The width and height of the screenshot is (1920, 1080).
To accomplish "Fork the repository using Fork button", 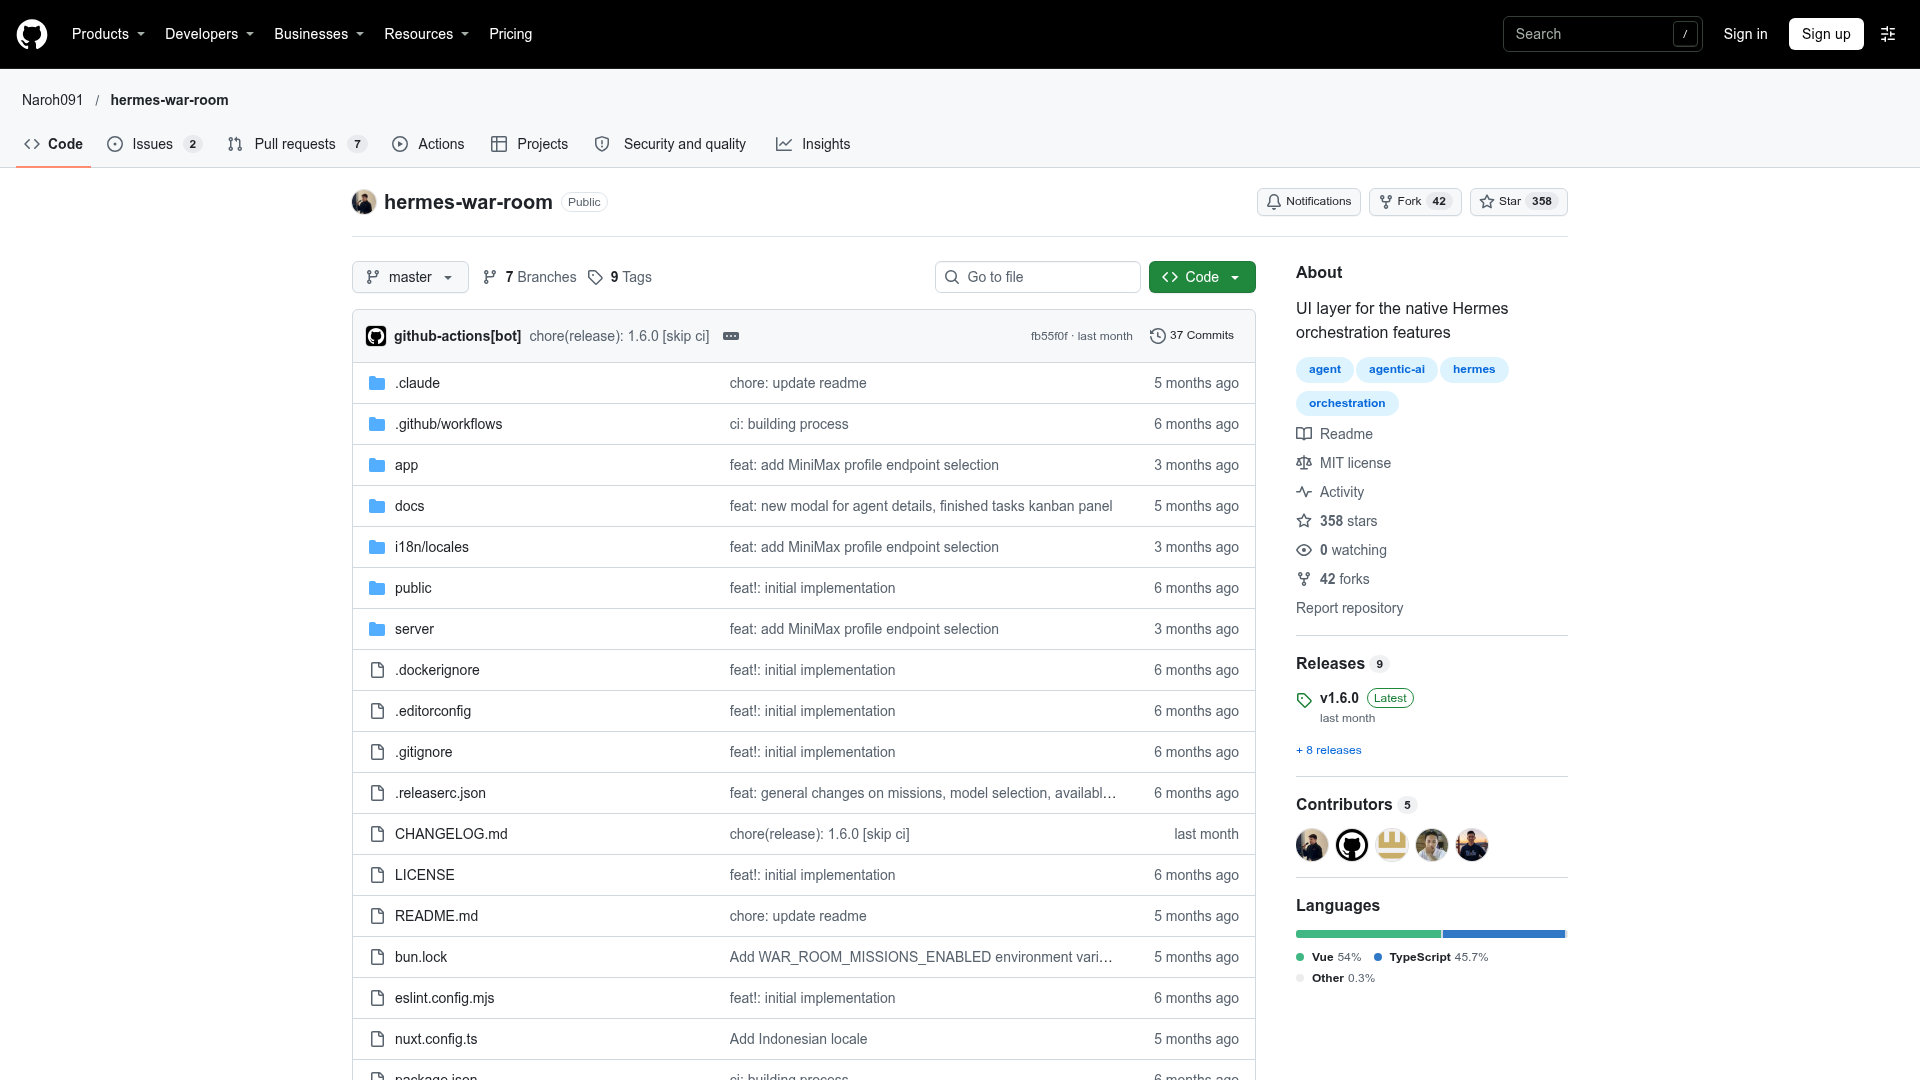I will click(1415, 202).
